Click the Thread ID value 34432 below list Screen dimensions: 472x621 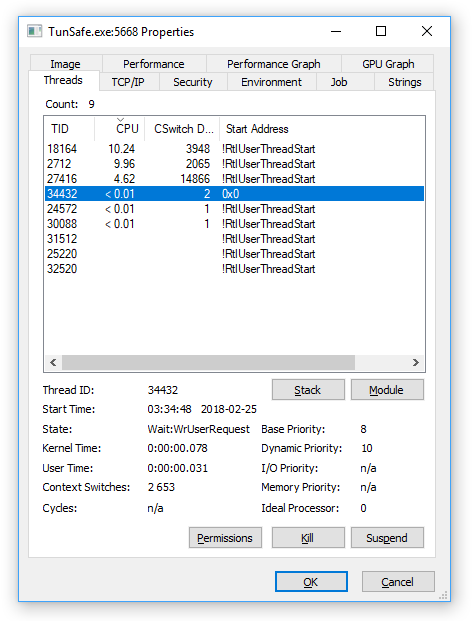click(x=163, y=390)
